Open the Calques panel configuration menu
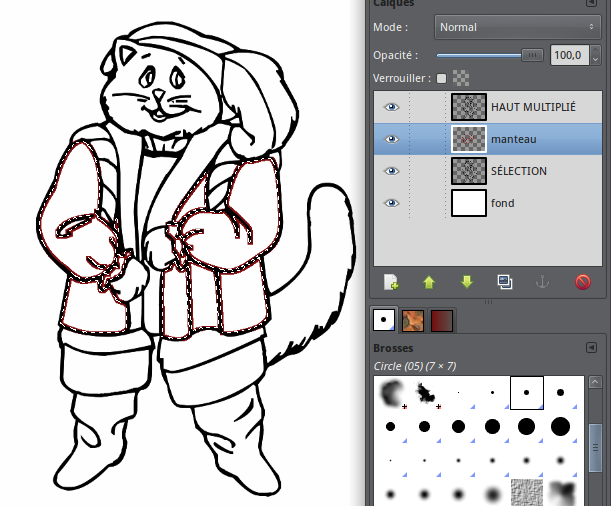 591,3
